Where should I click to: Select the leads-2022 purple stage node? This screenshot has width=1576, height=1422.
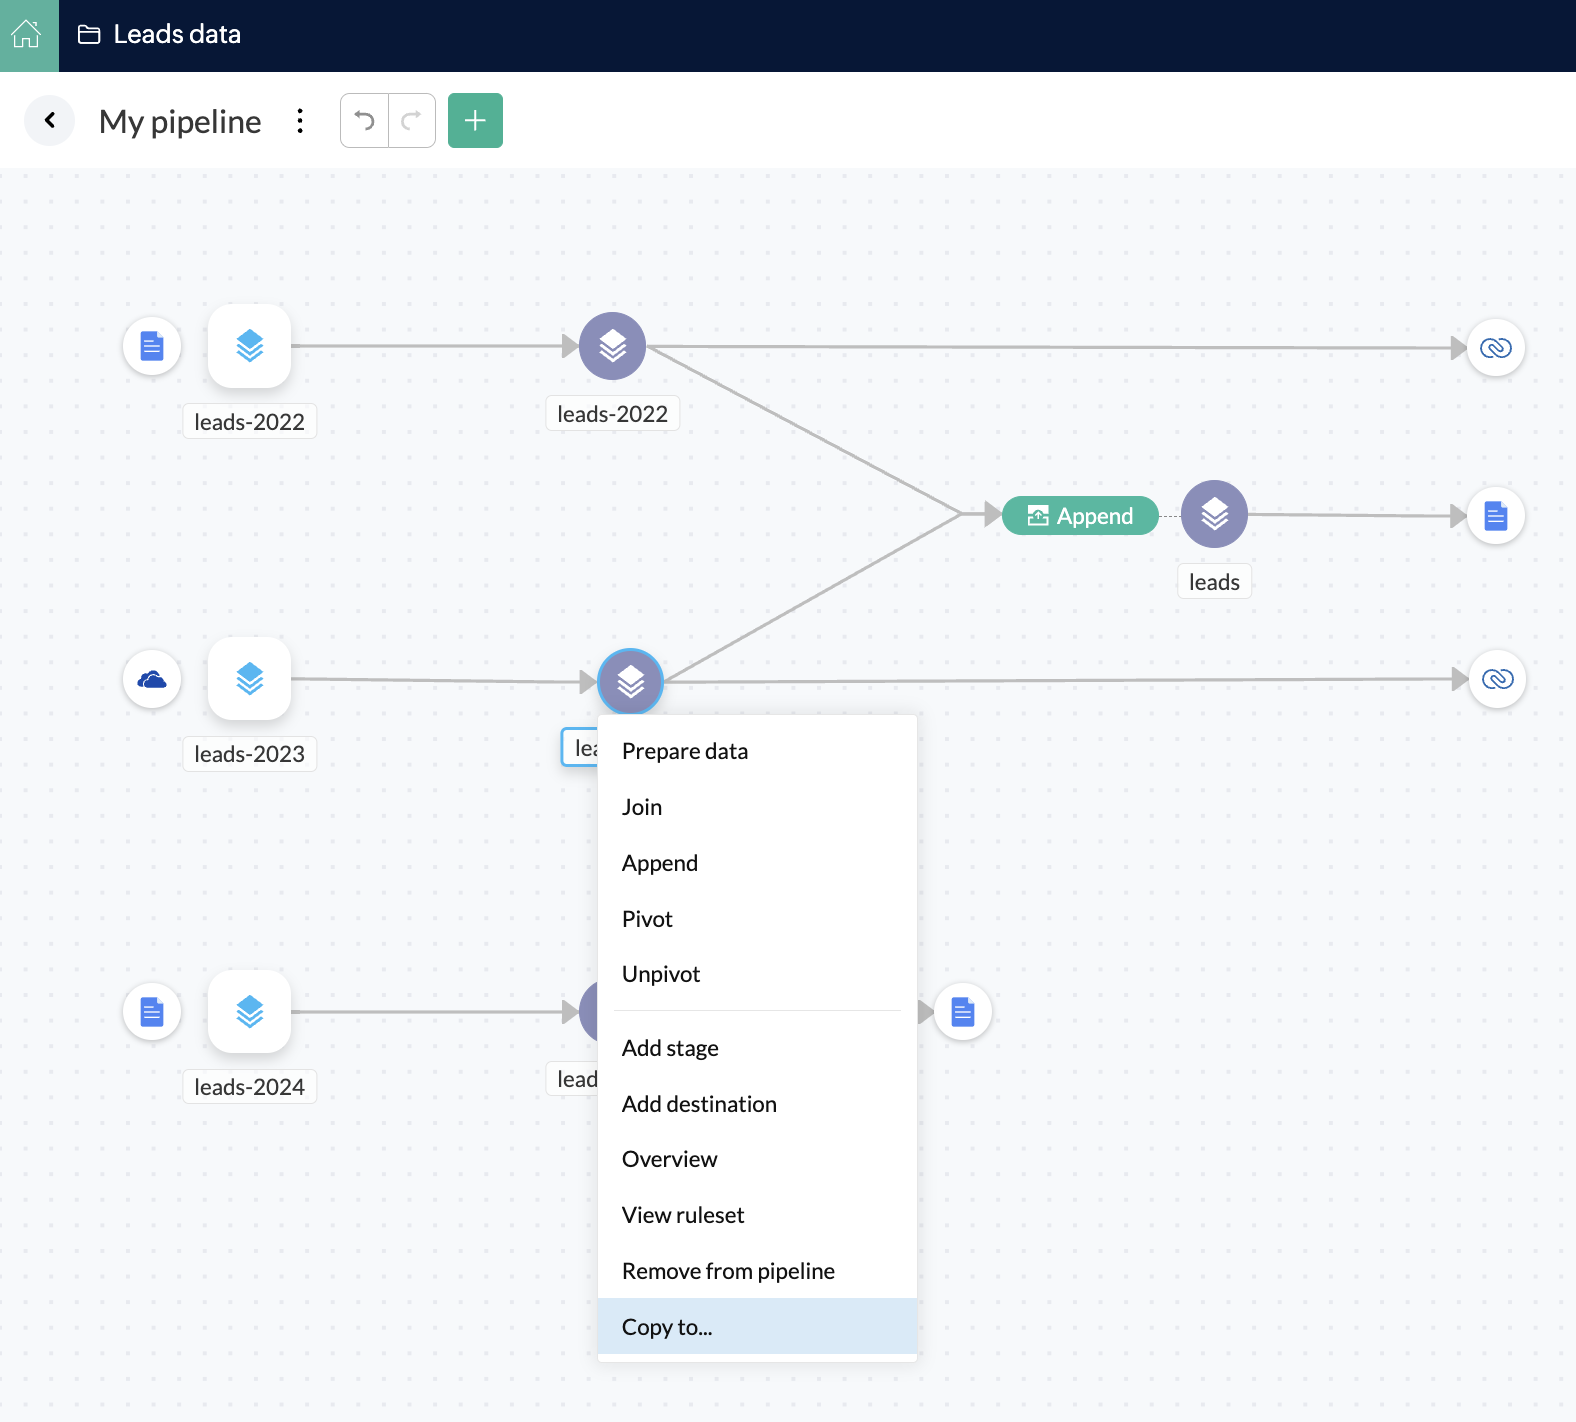[612, 346]
